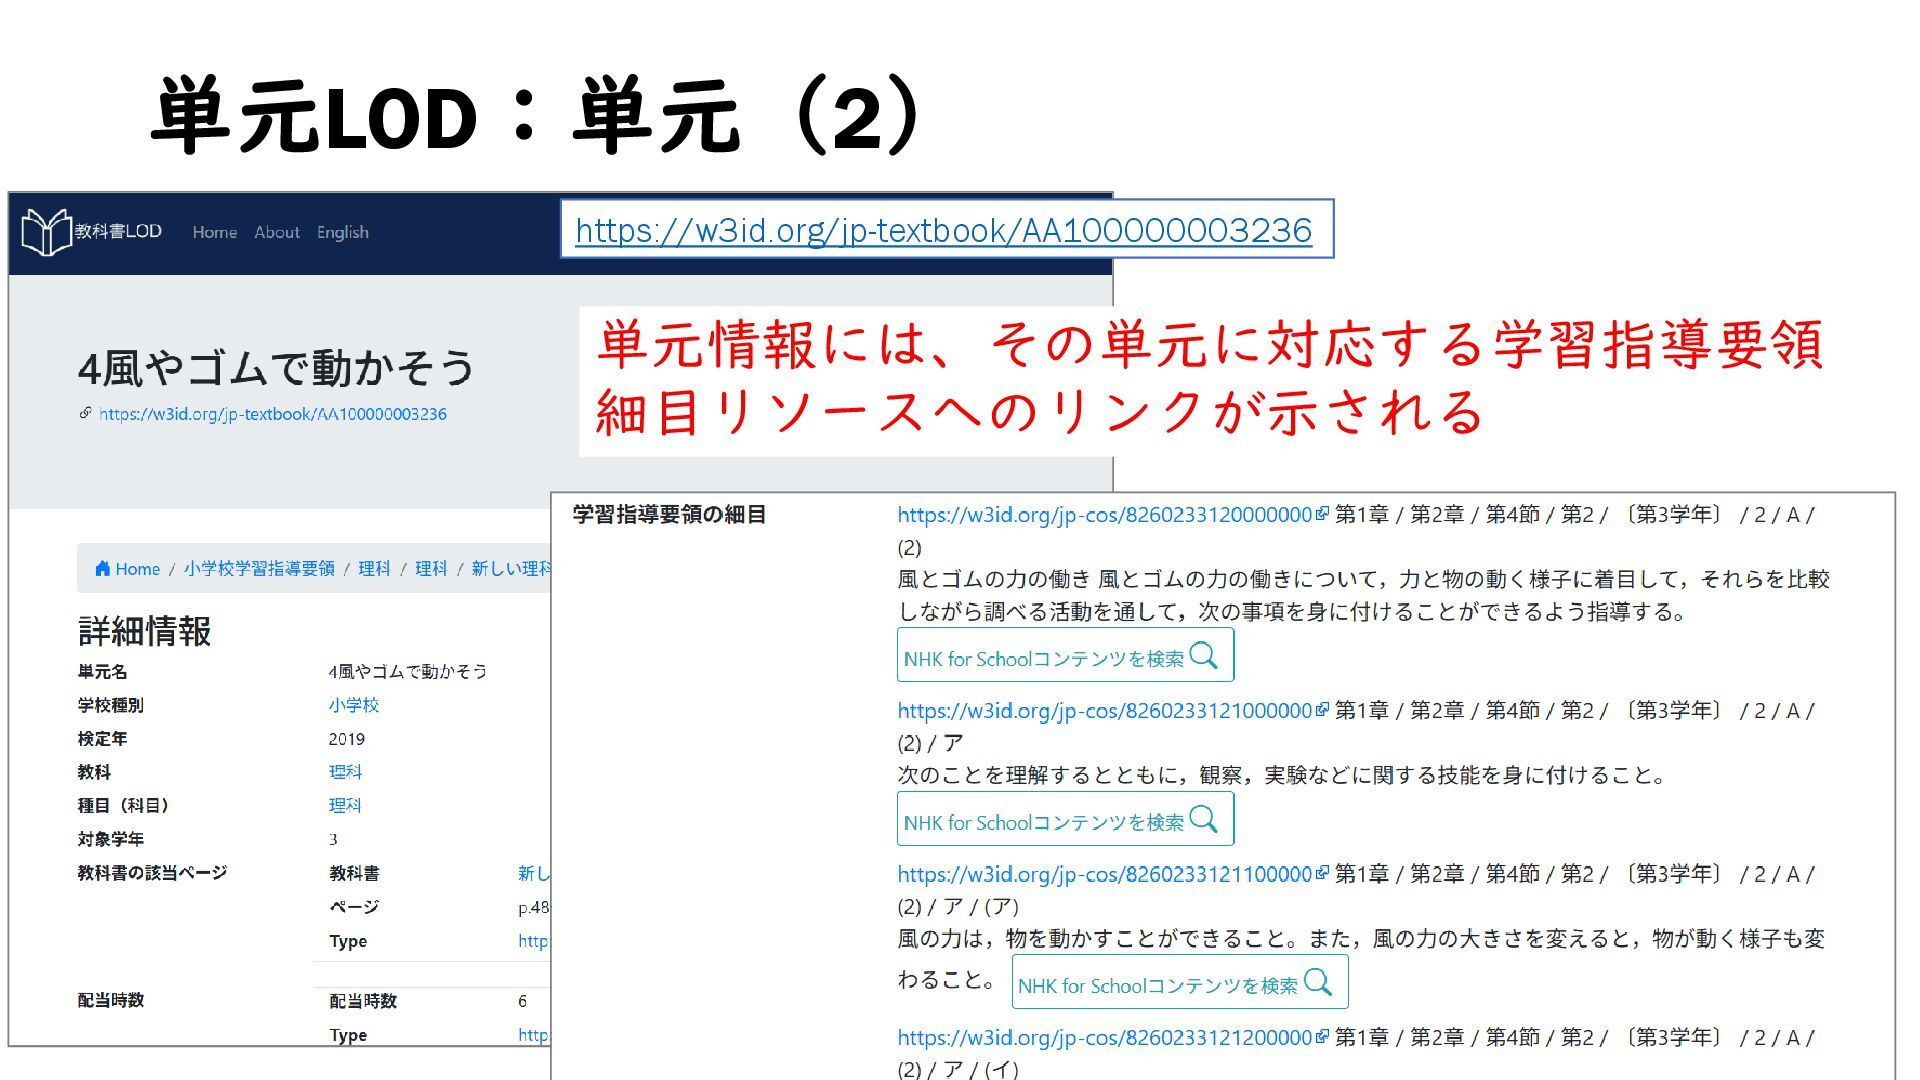Click external-link icon after 8260233121100000 URL
Image resolution: width=1920 pixels, height=1080 pixels.
(1322, 873)
